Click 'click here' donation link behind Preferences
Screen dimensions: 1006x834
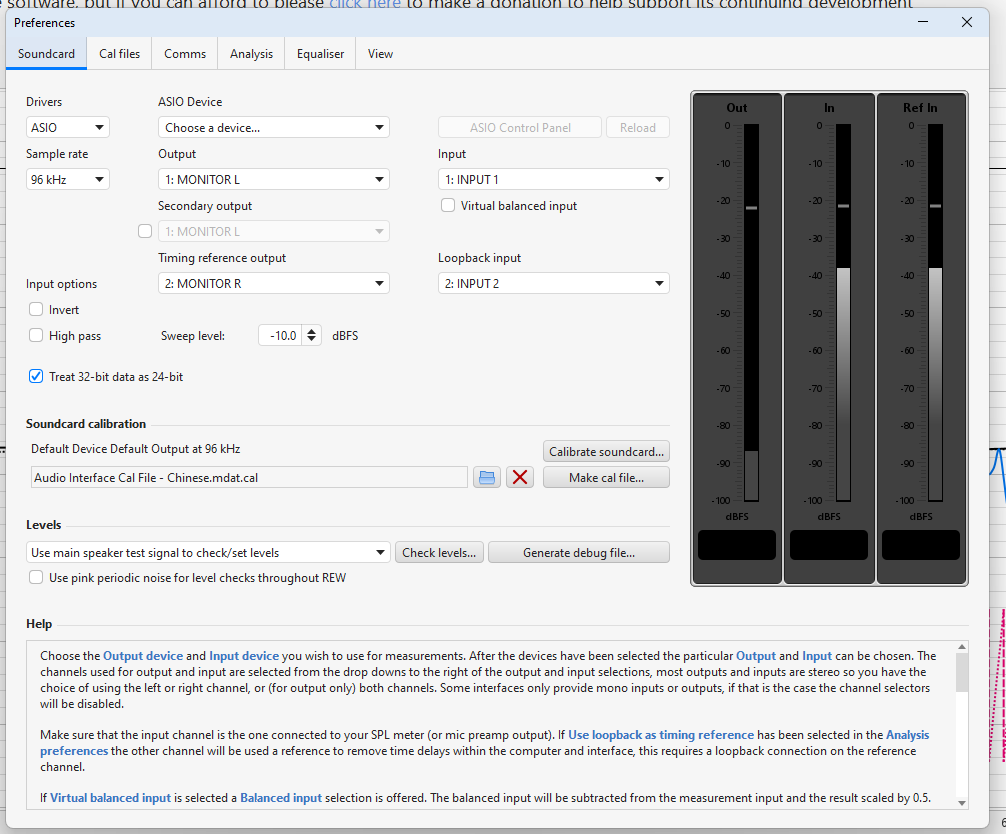coord(365,4)
